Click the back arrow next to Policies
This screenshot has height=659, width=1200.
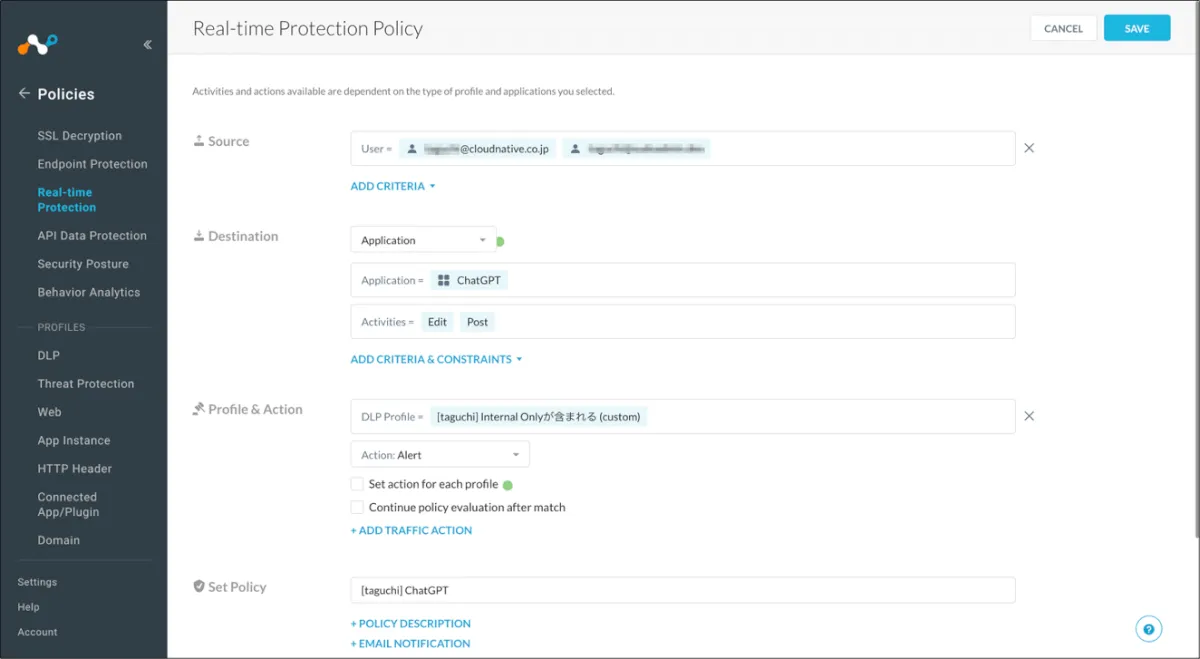pyautogui.click(x=24, y=94)
